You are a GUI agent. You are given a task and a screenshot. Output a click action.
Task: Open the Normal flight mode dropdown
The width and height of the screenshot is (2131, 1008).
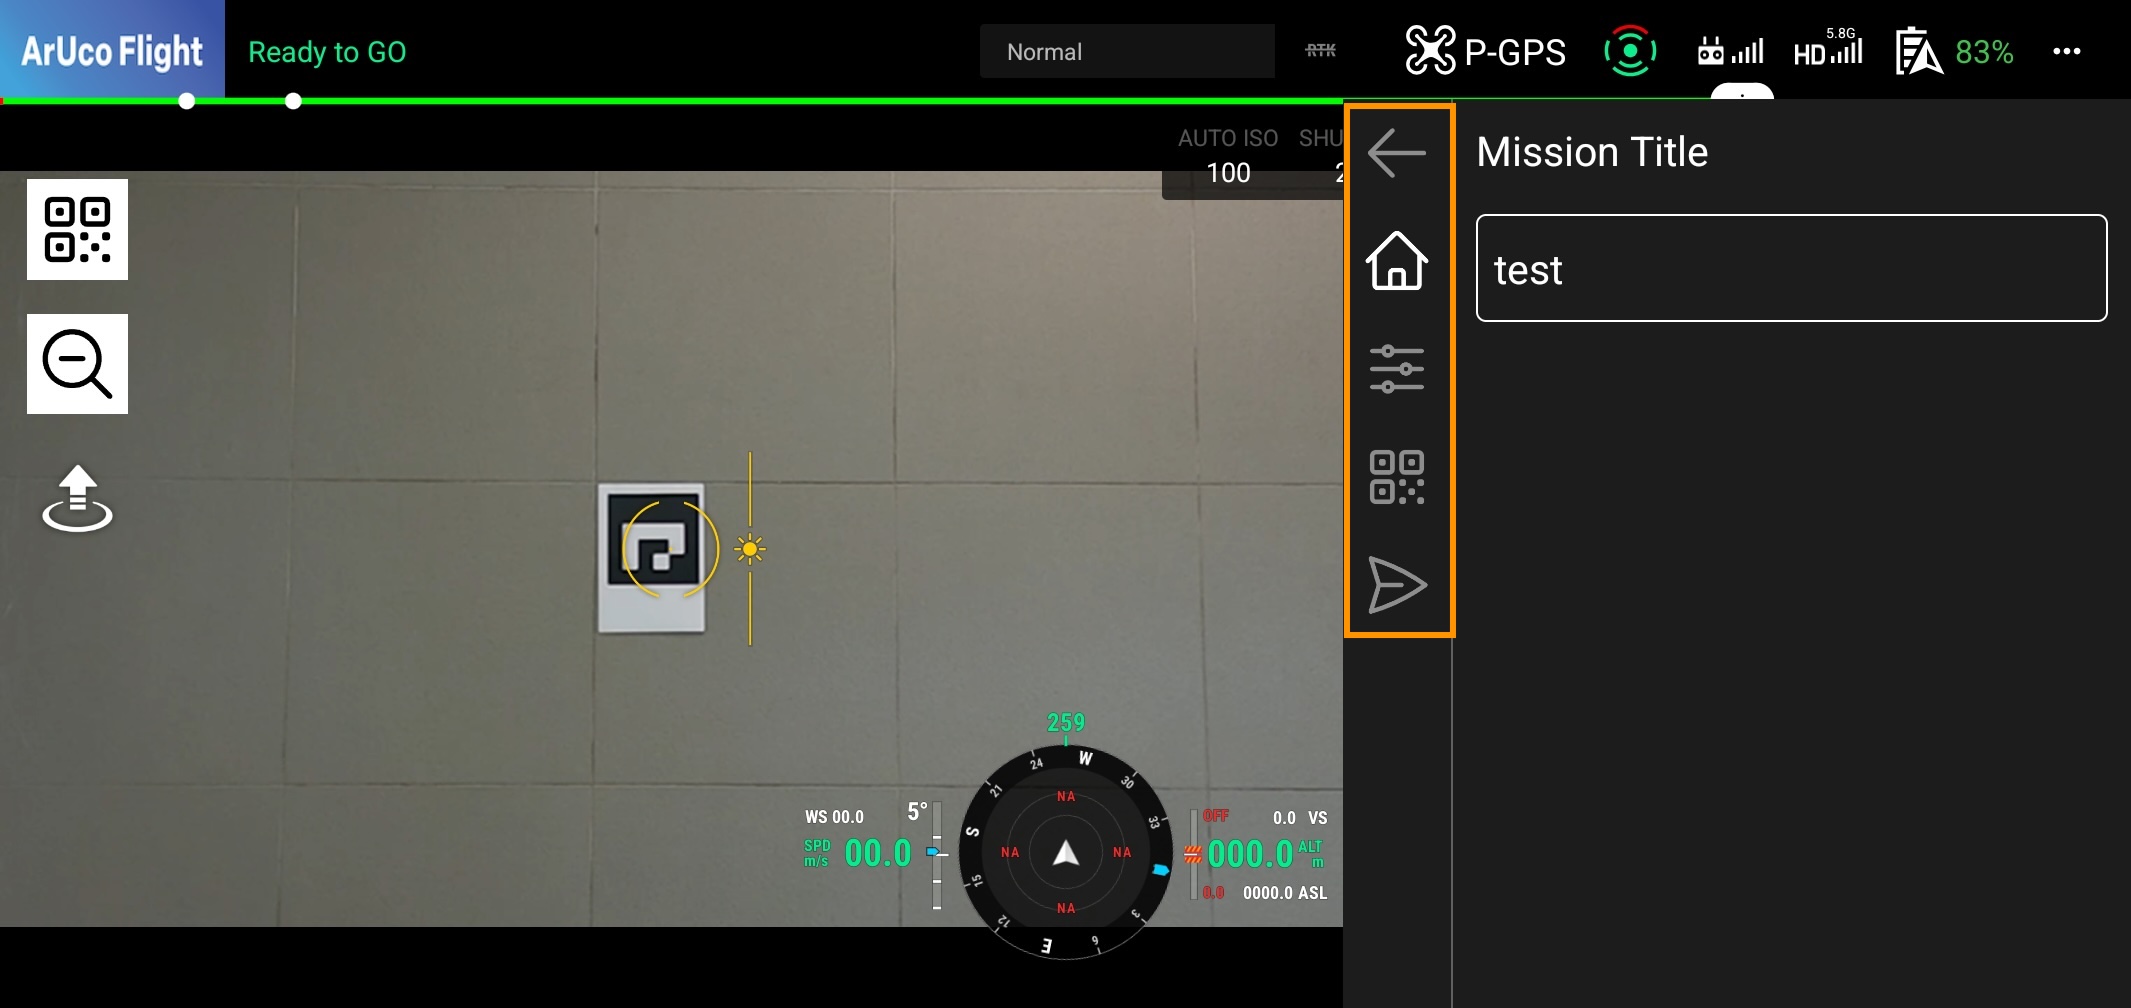tap(1127, 51)
